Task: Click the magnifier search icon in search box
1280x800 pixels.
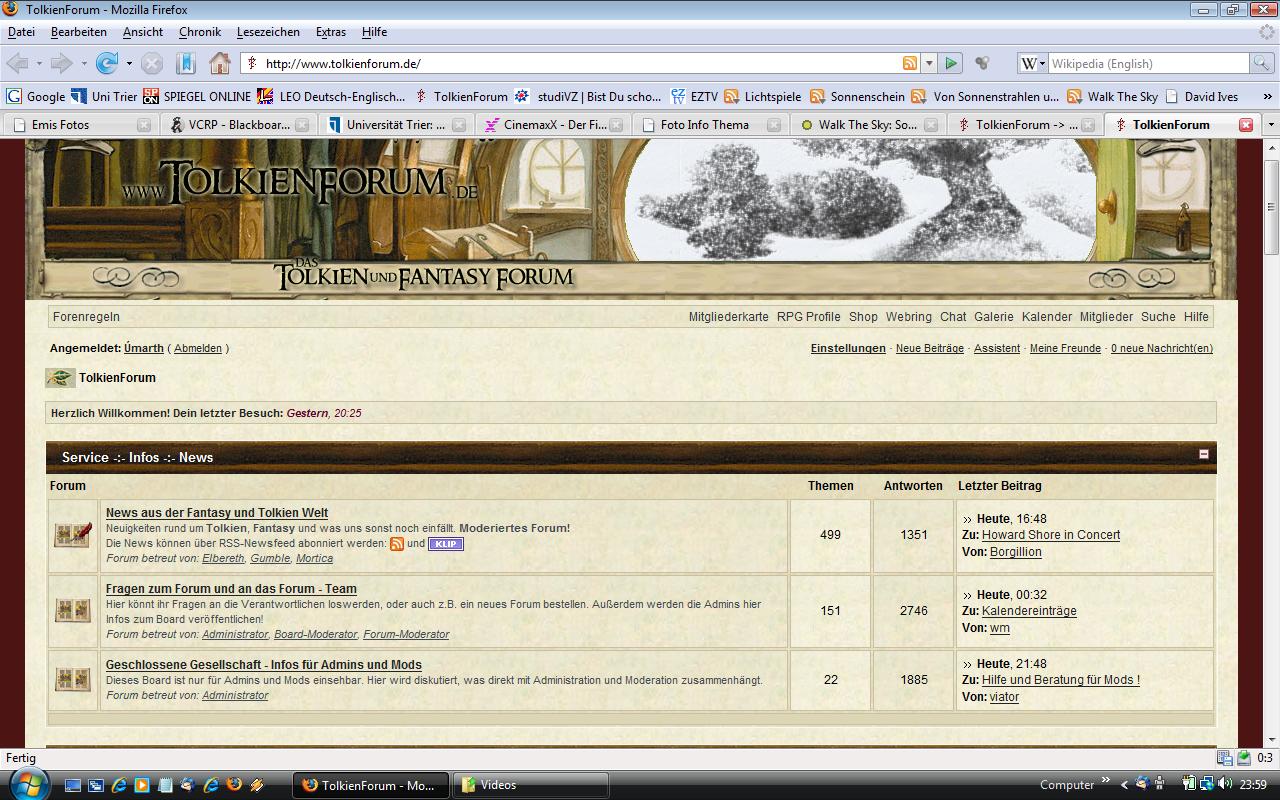Action: (1262, 63)
